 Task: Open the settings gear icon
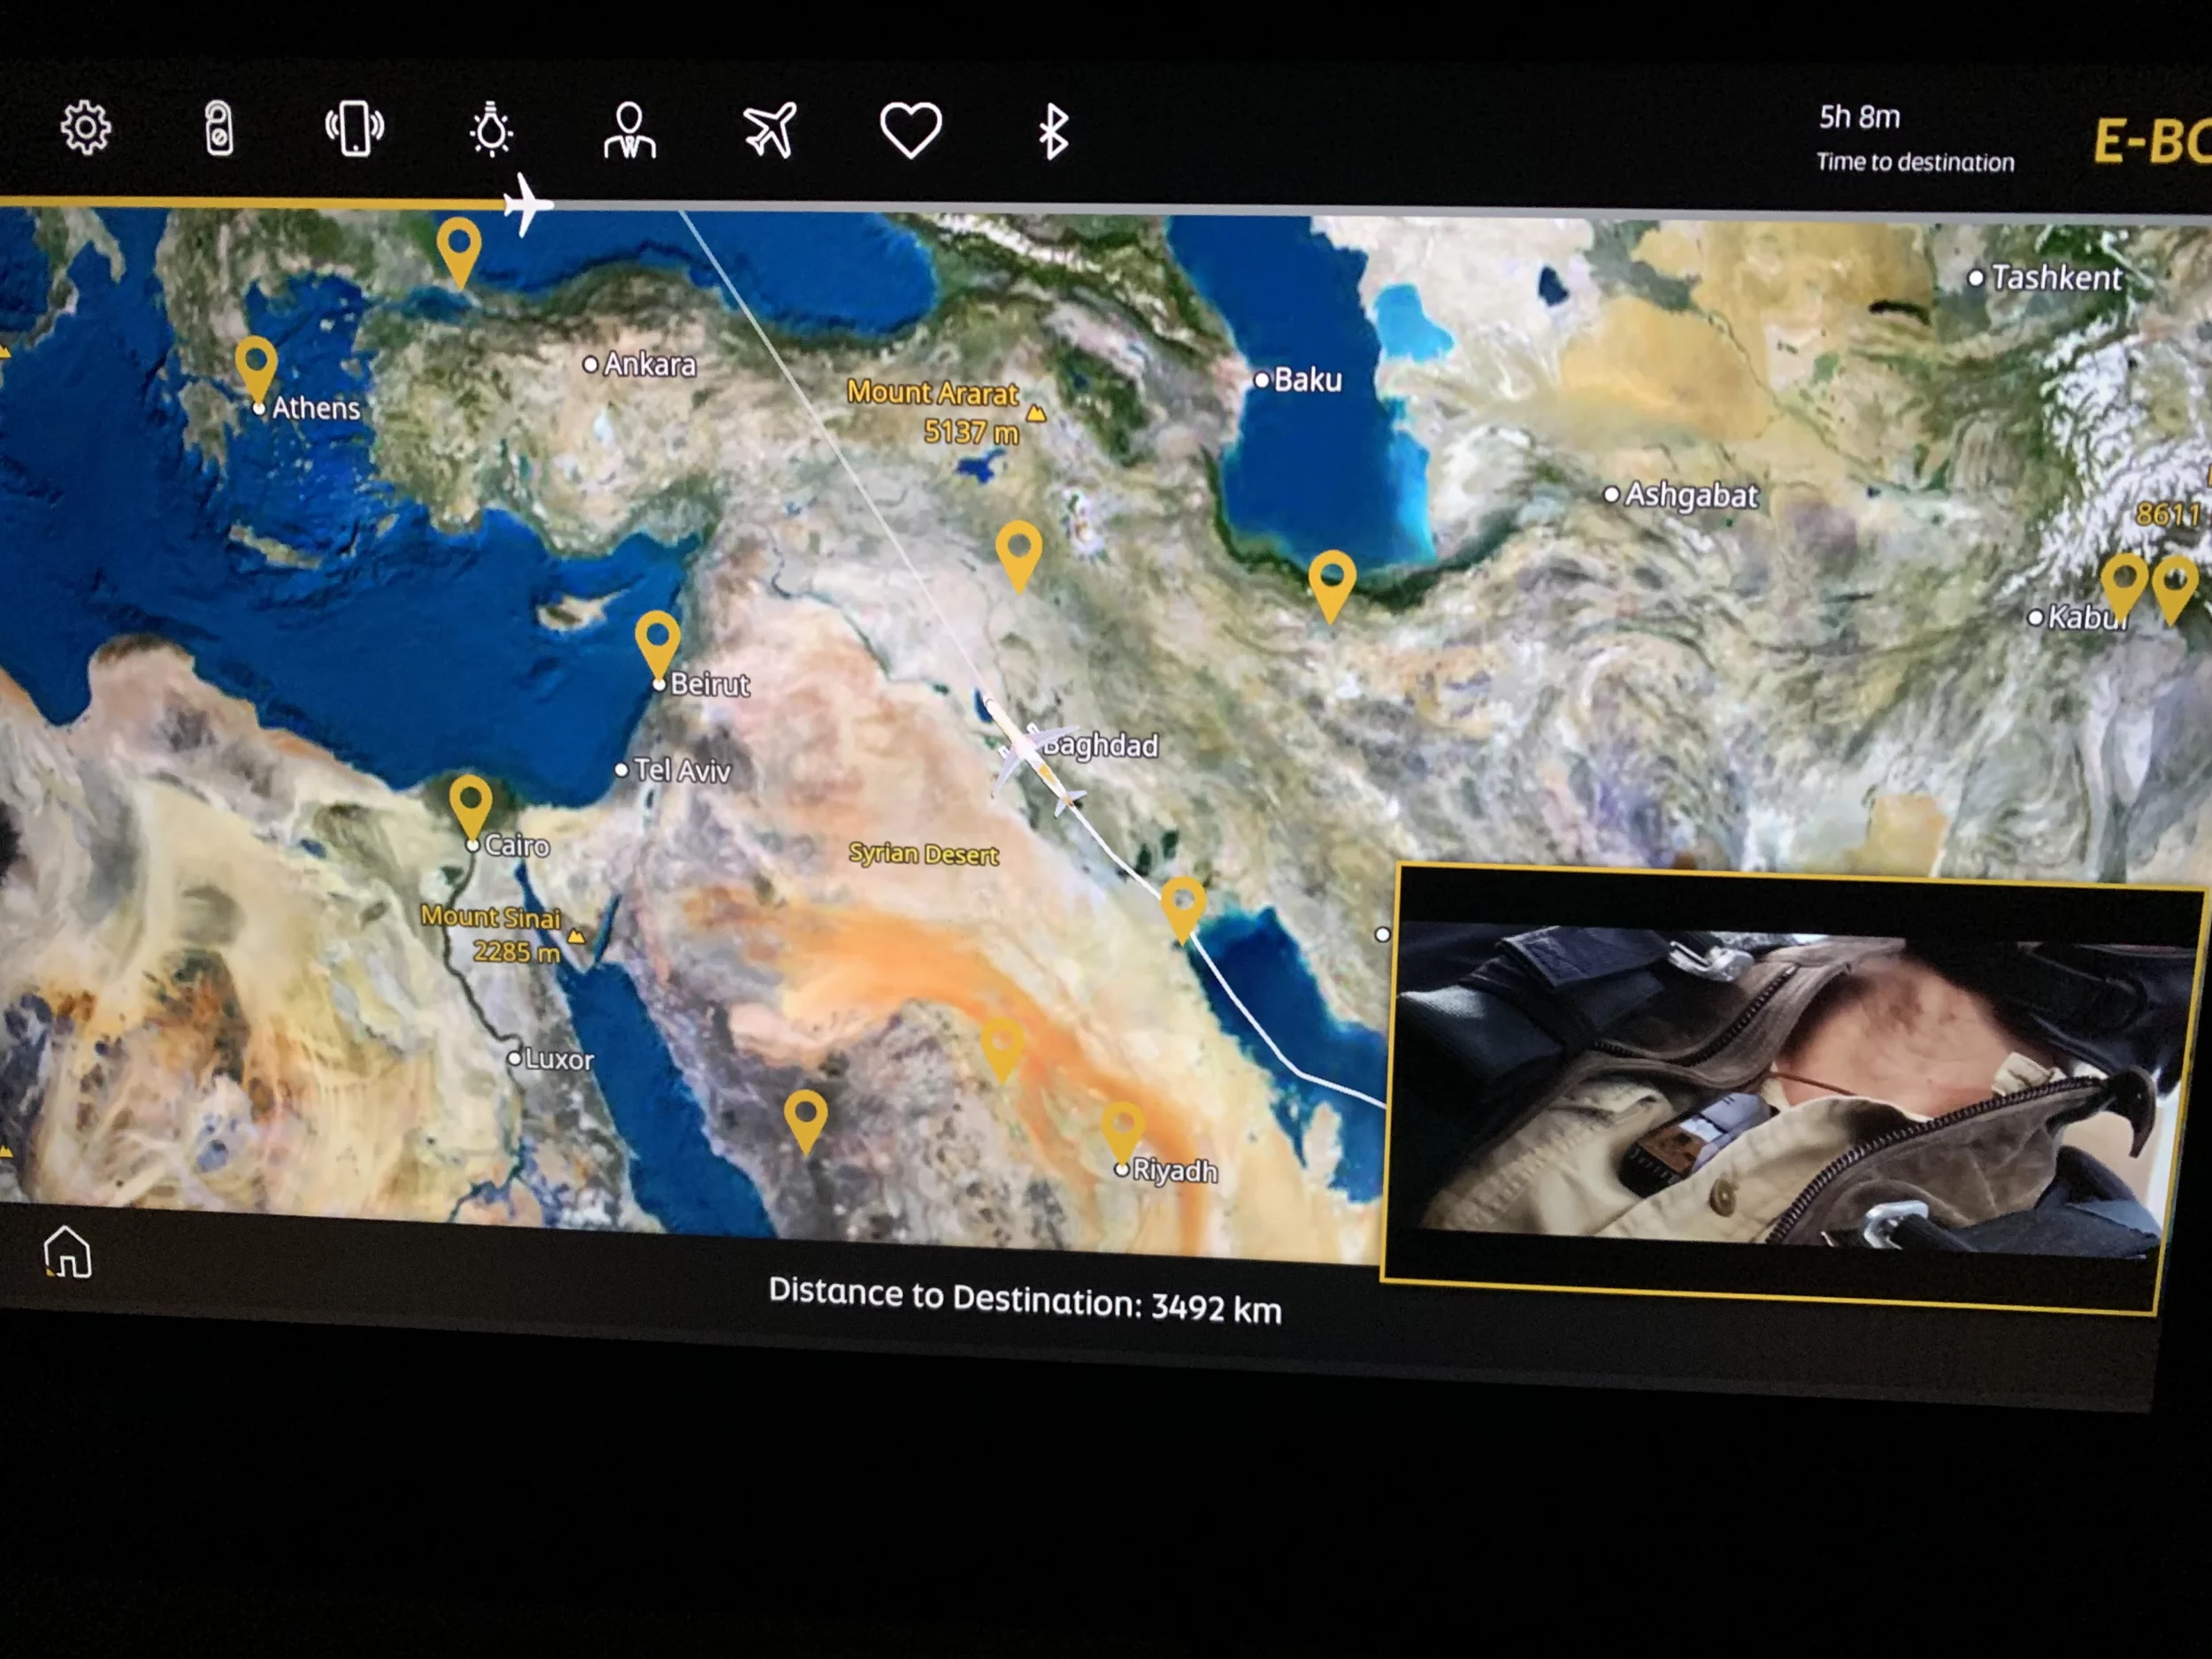click(x=86, y=128)
